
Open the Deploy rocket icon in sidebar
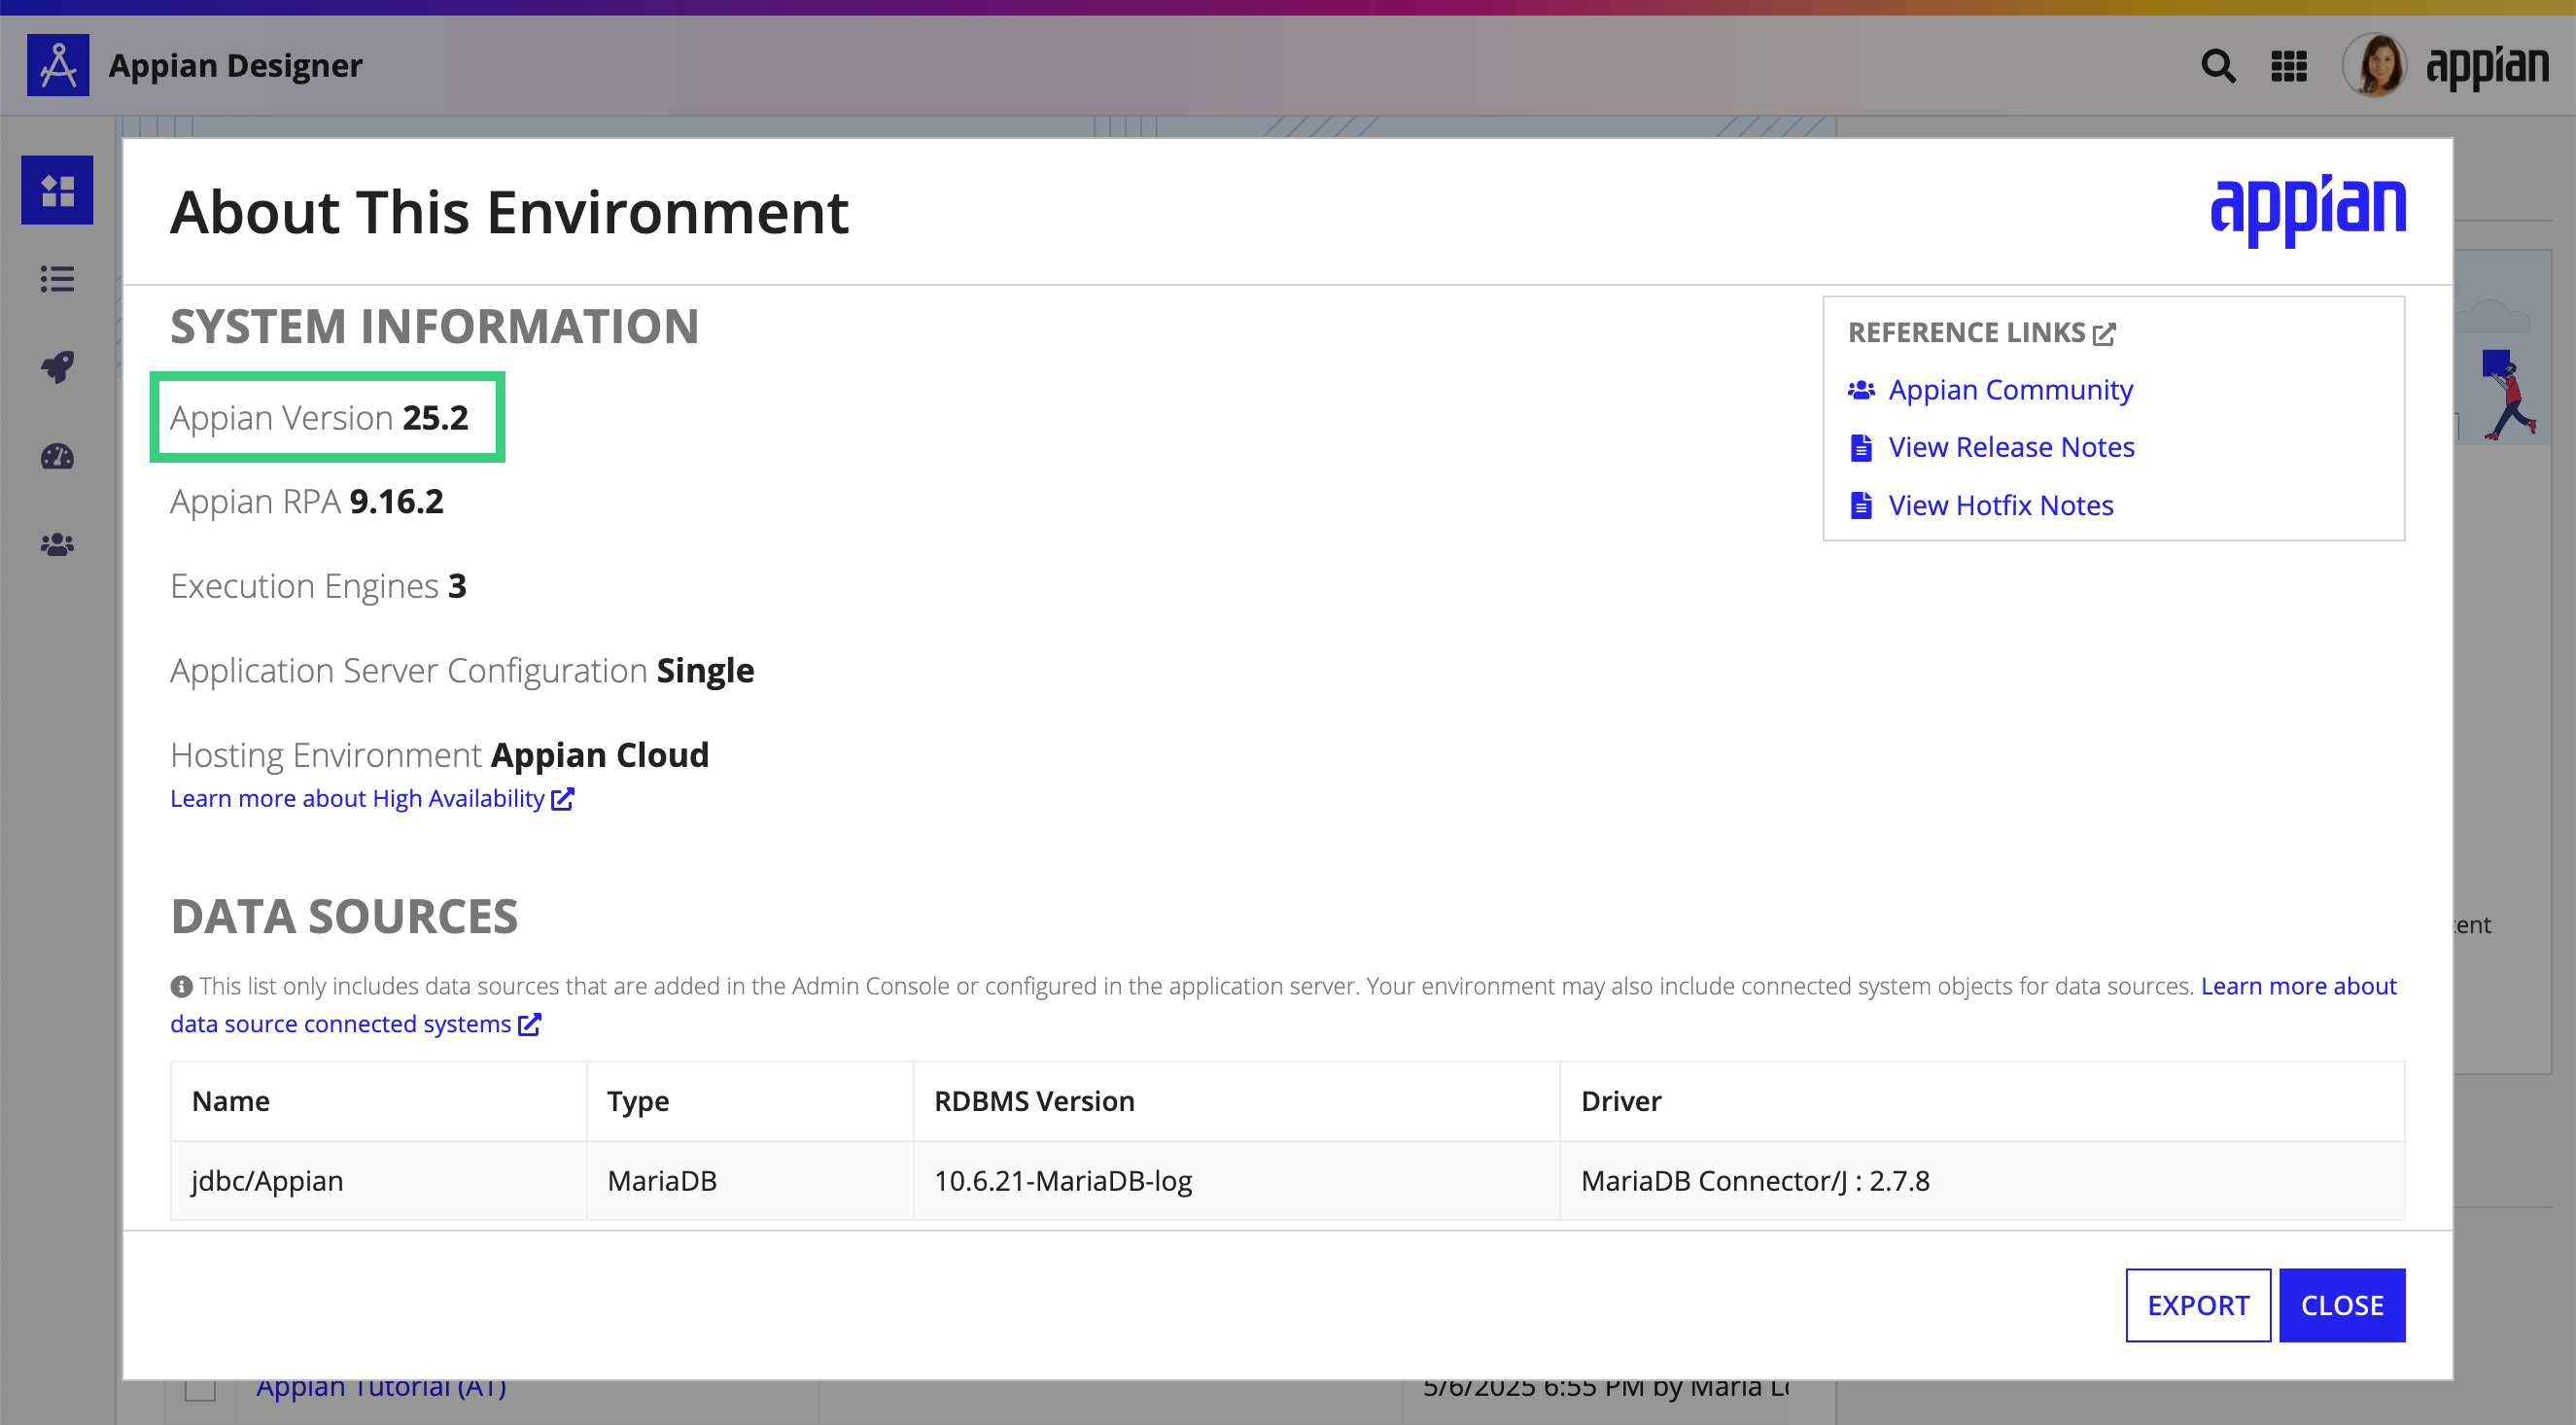click(57, 367)
